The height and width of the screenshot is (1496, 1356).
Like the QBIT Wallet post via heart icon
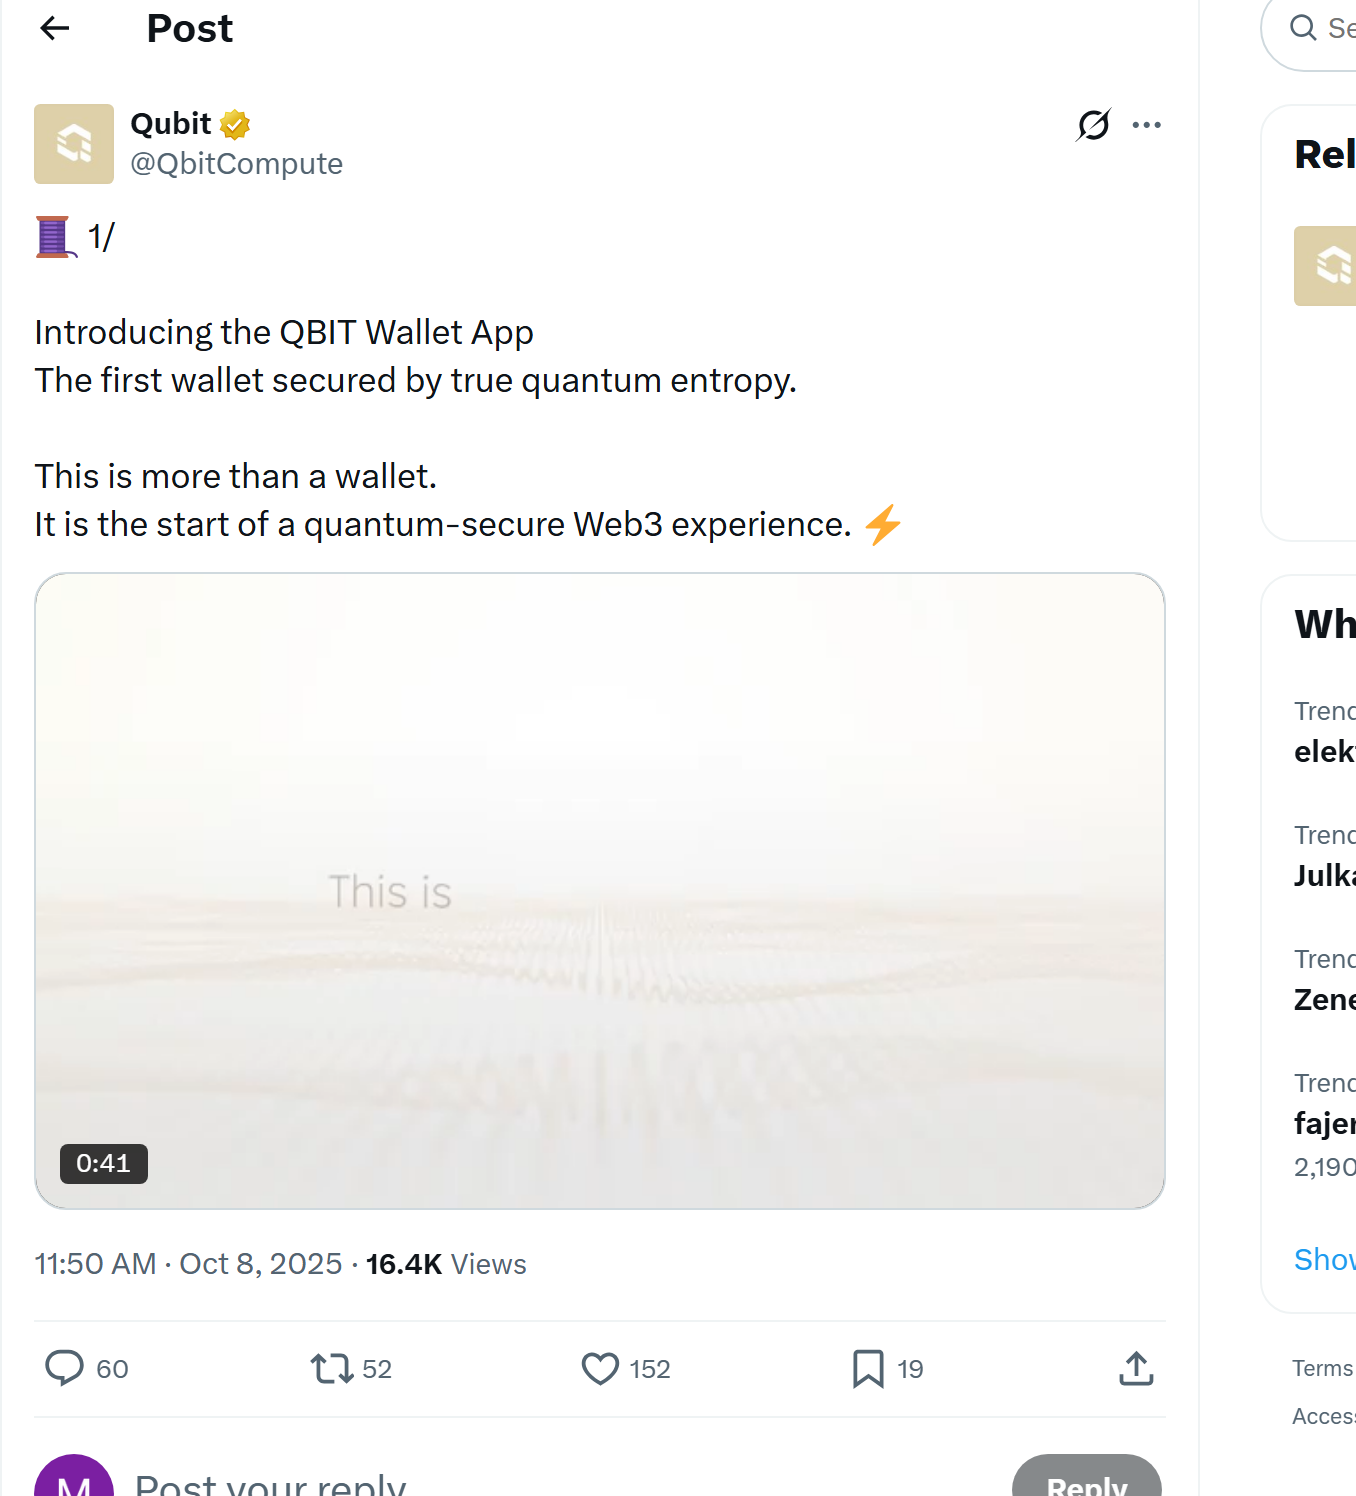point(598,1368)
